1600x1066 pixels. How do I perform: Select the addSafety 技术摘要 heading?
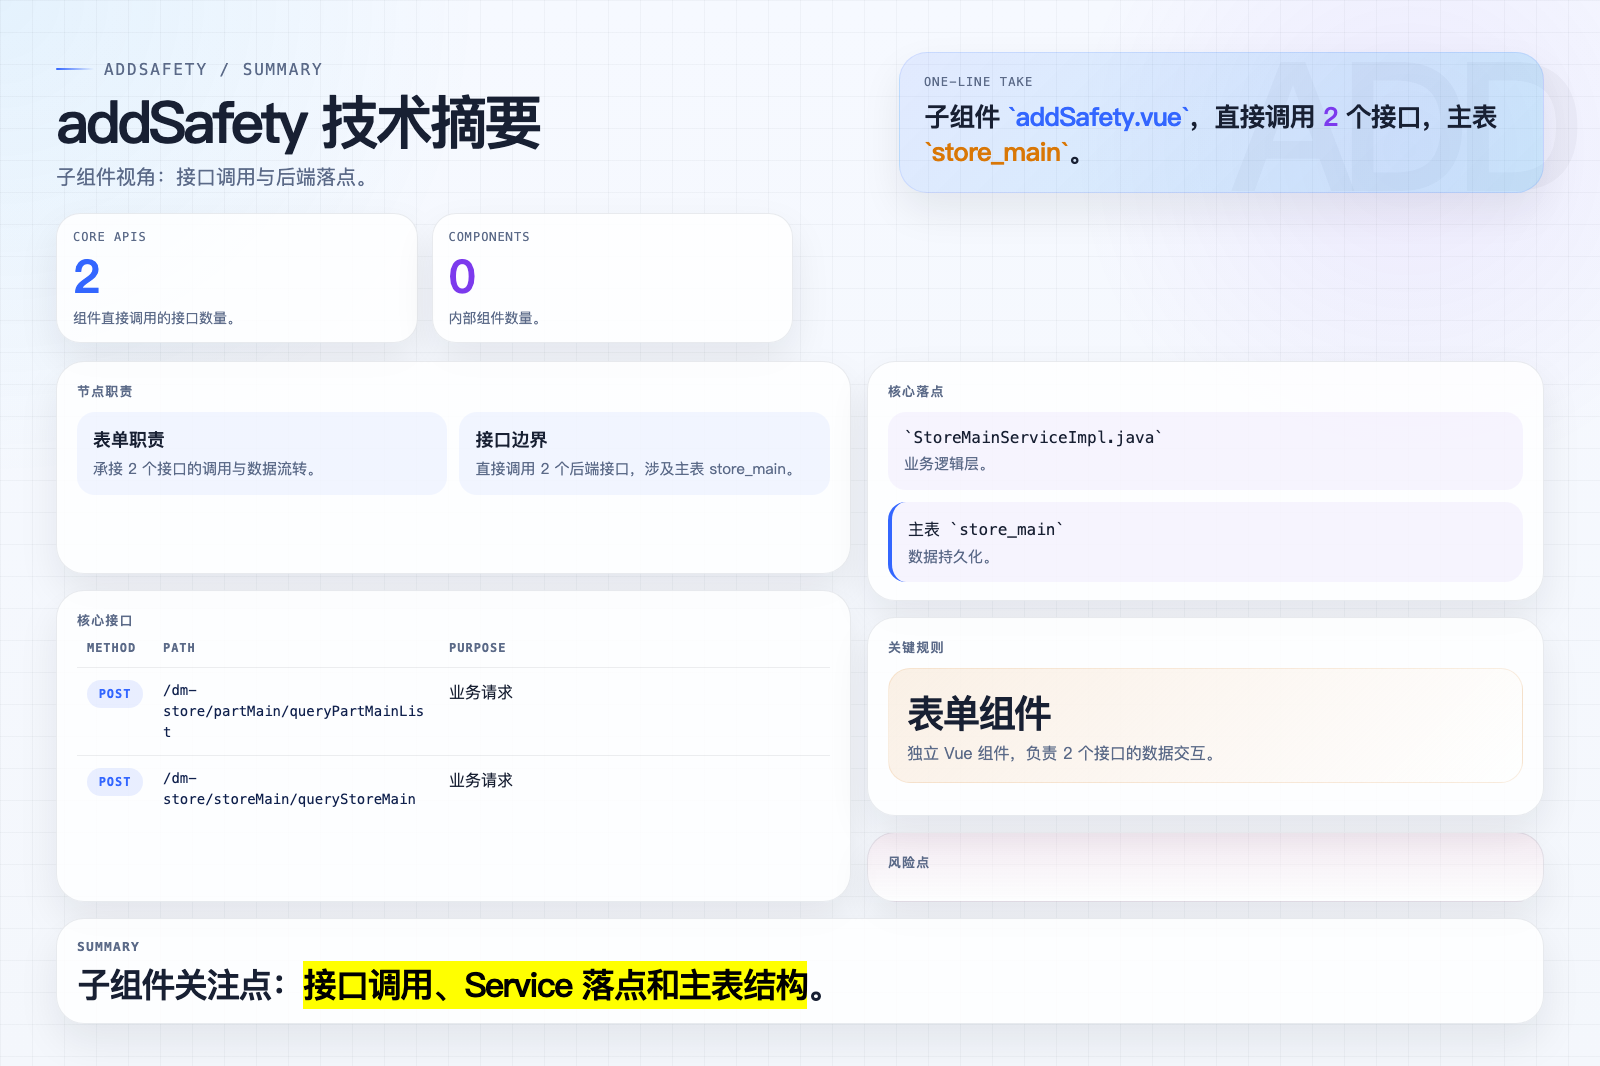click(x=298, y=123)
